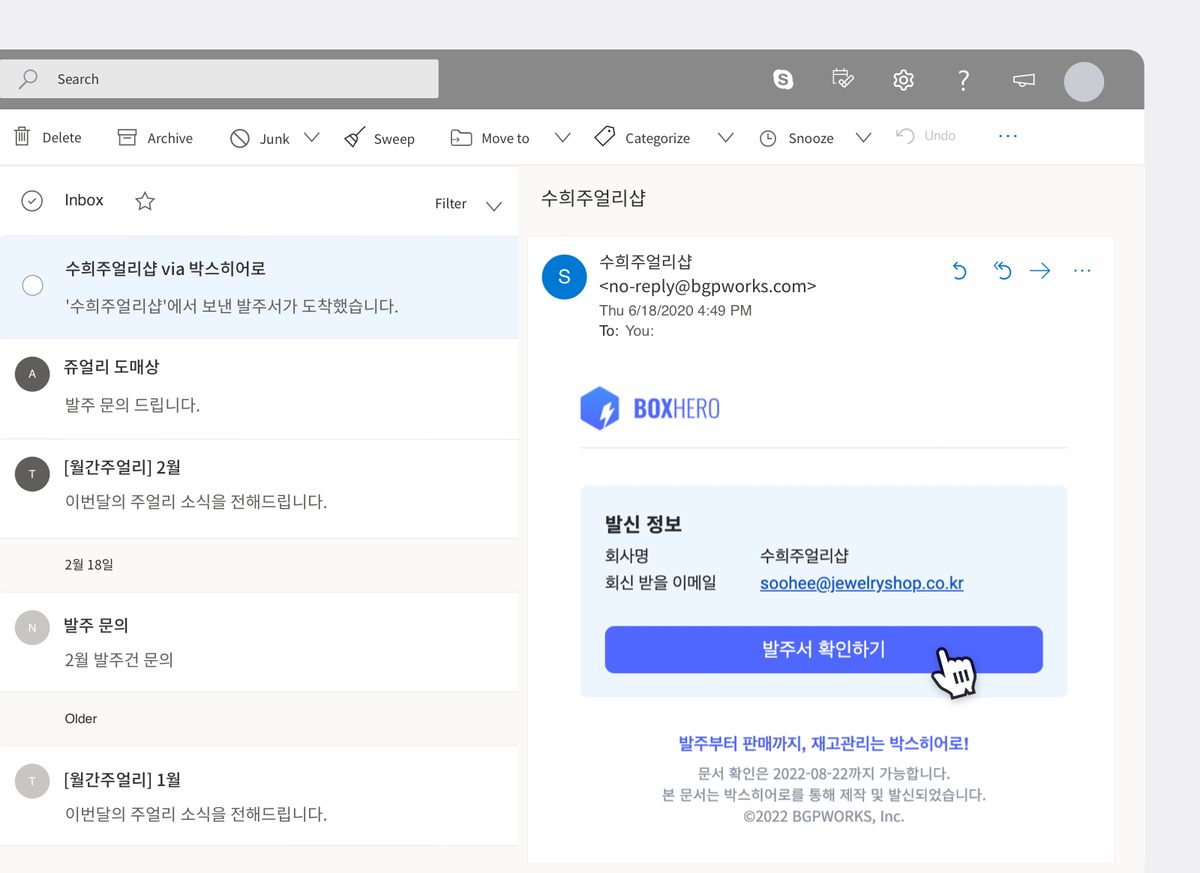Open the soohee@jewelryshop.co.kr email link
Image resolution: width=1200 pixels, height=873 pixels.
[861, 583]
